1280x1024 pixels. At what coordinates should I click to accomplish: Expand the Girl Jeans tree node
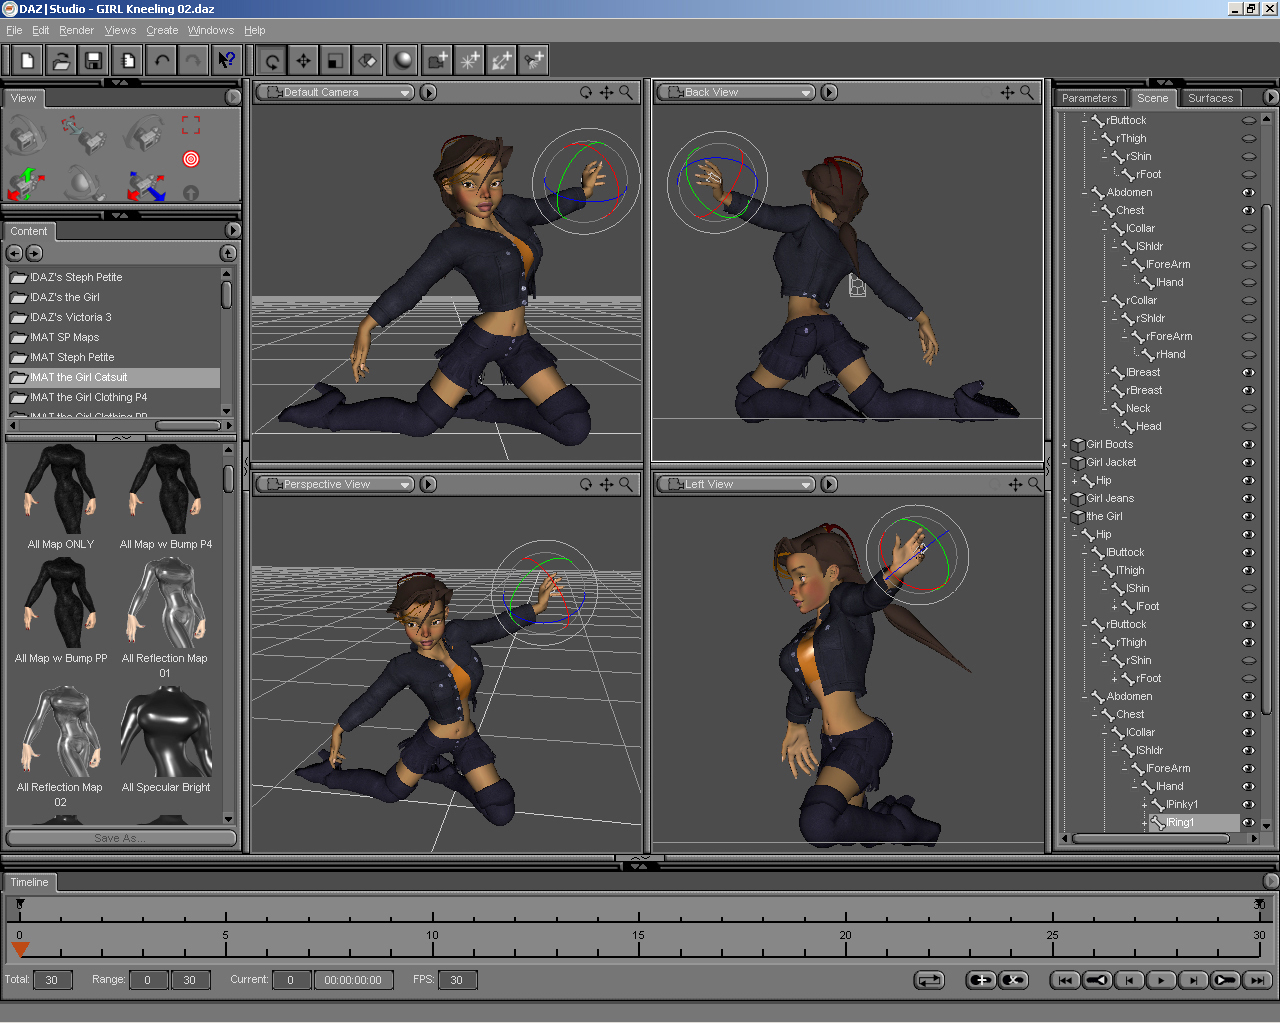(1065, 499)
